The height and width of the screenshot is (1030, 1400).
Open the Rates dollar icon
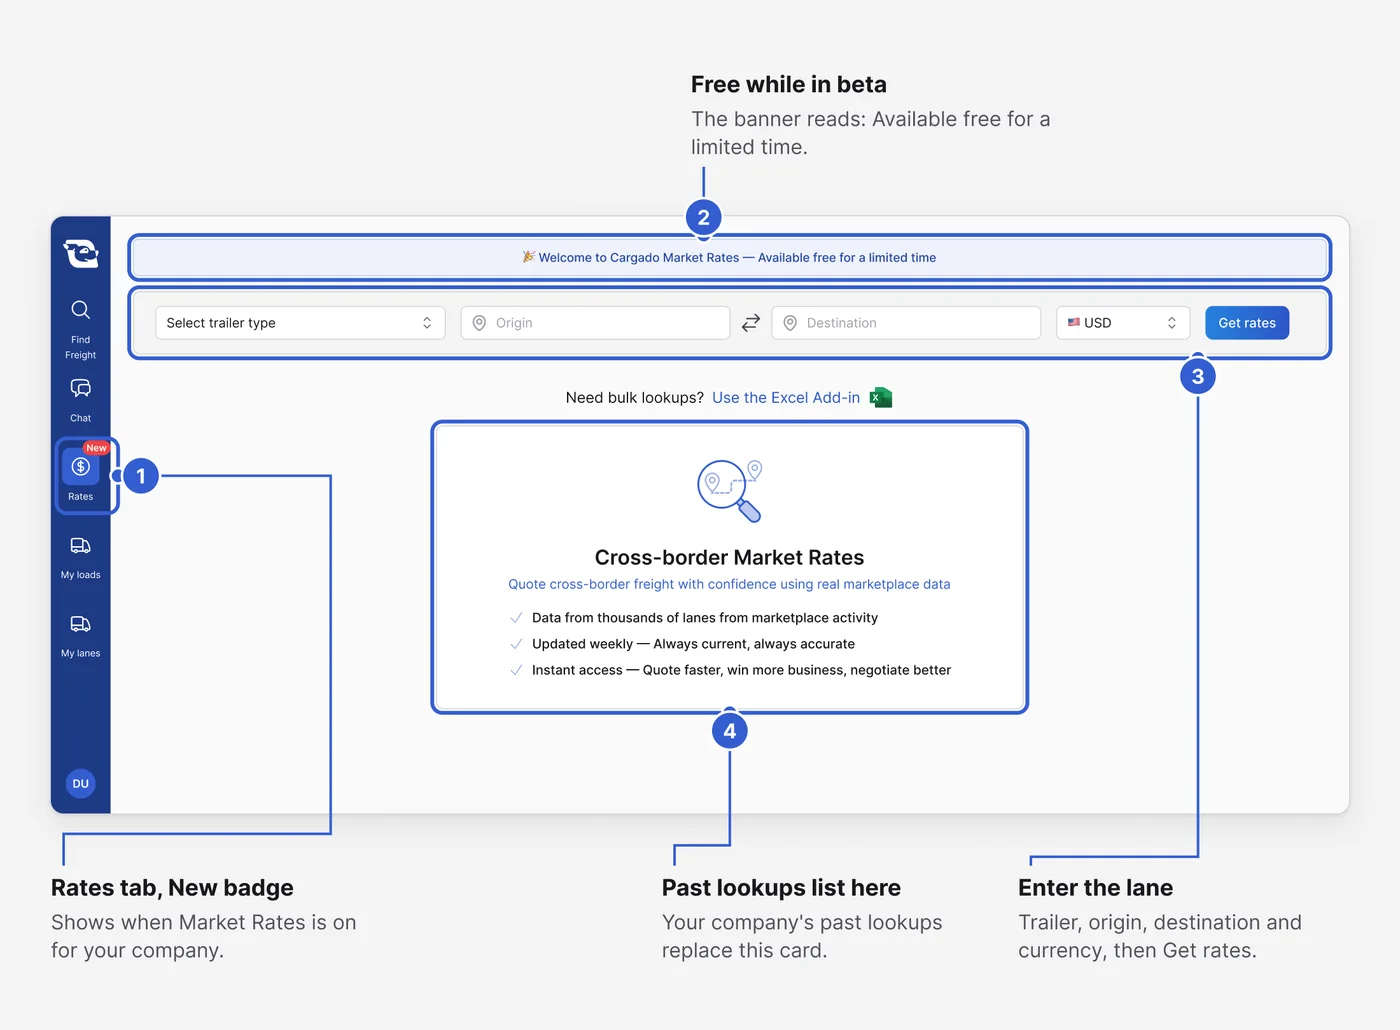(x=81, y=467)
